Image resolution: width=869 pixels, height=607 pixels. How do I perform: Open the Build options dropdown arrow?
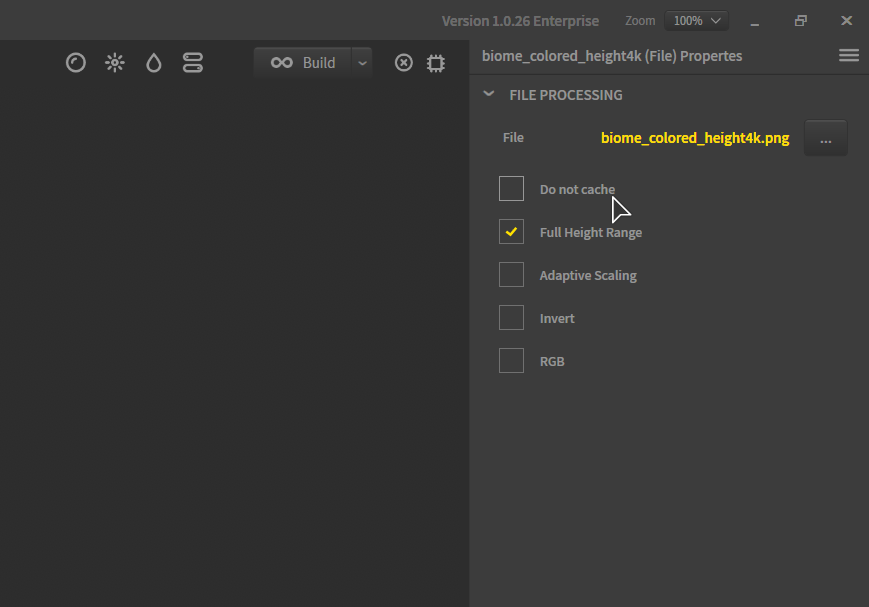coord(362,63)
